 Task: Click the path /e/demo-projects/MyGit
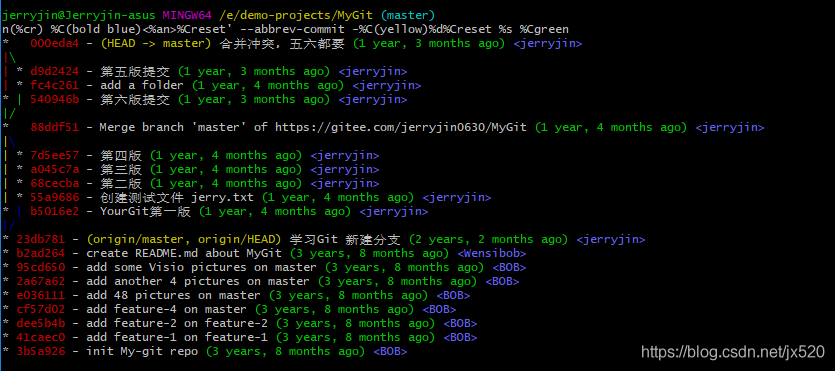296,15
